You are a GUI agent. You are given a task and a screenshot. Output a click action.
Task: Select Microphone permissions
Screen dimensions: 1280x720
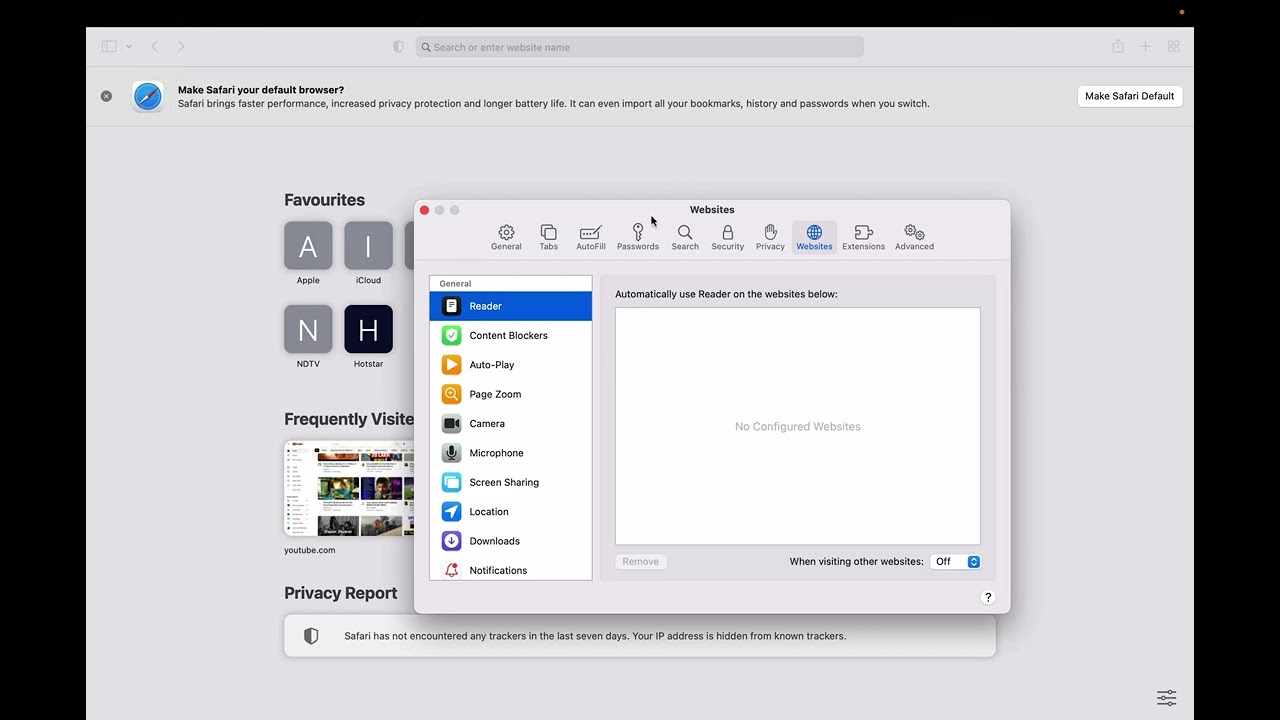click(510, 453)
